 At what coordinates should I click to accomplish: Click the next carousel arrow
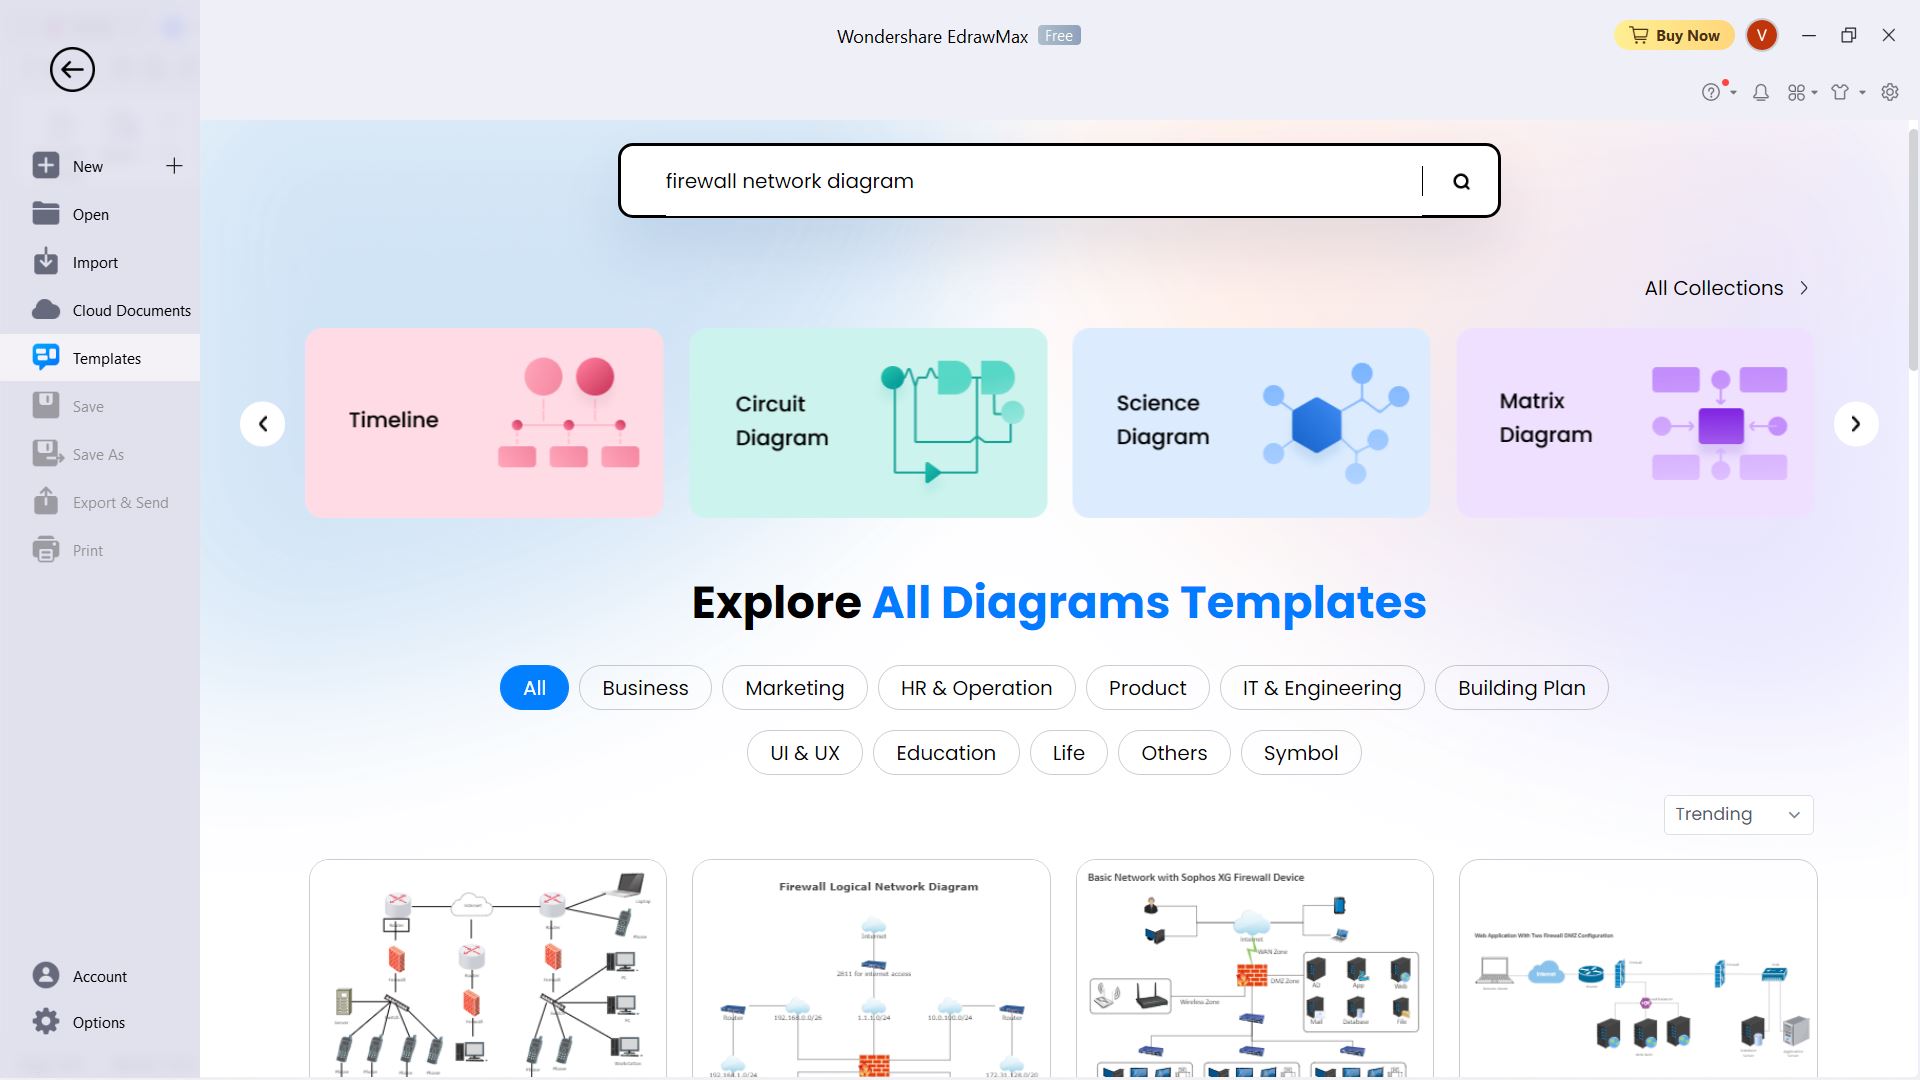click(x=1855, y=422)
